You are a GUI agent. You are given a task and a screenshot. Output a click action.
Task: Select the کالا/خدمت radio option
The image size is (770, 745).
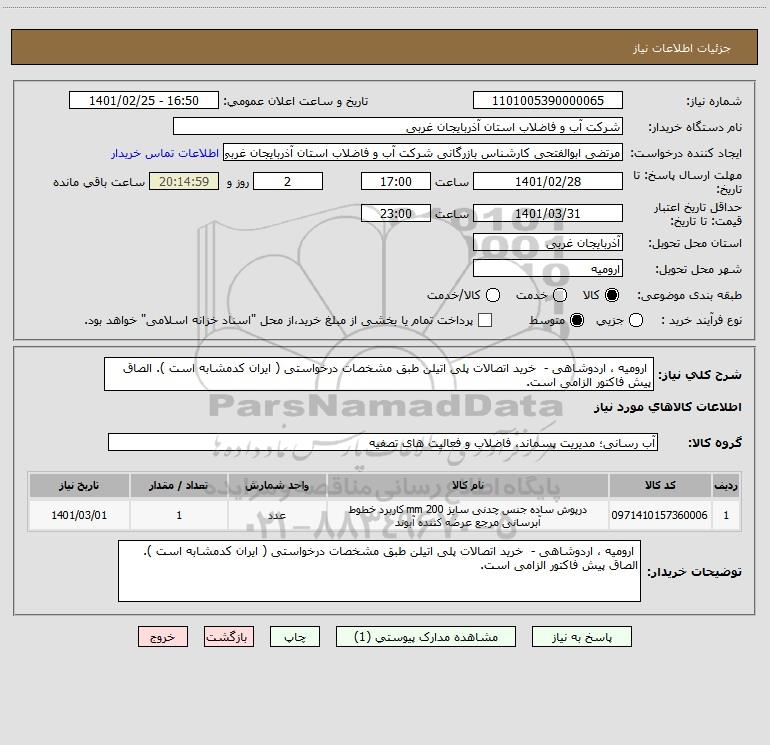[493, 295]
